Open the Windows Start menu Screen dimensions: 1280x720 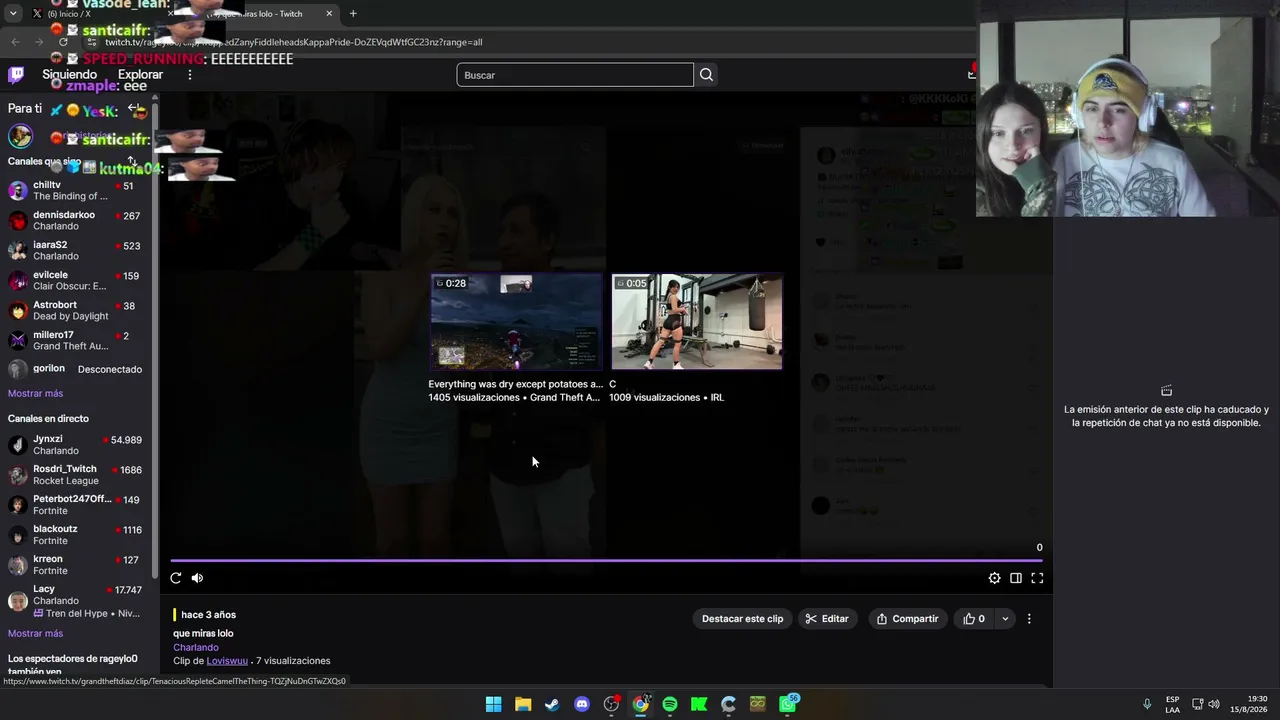click(494, 704)
